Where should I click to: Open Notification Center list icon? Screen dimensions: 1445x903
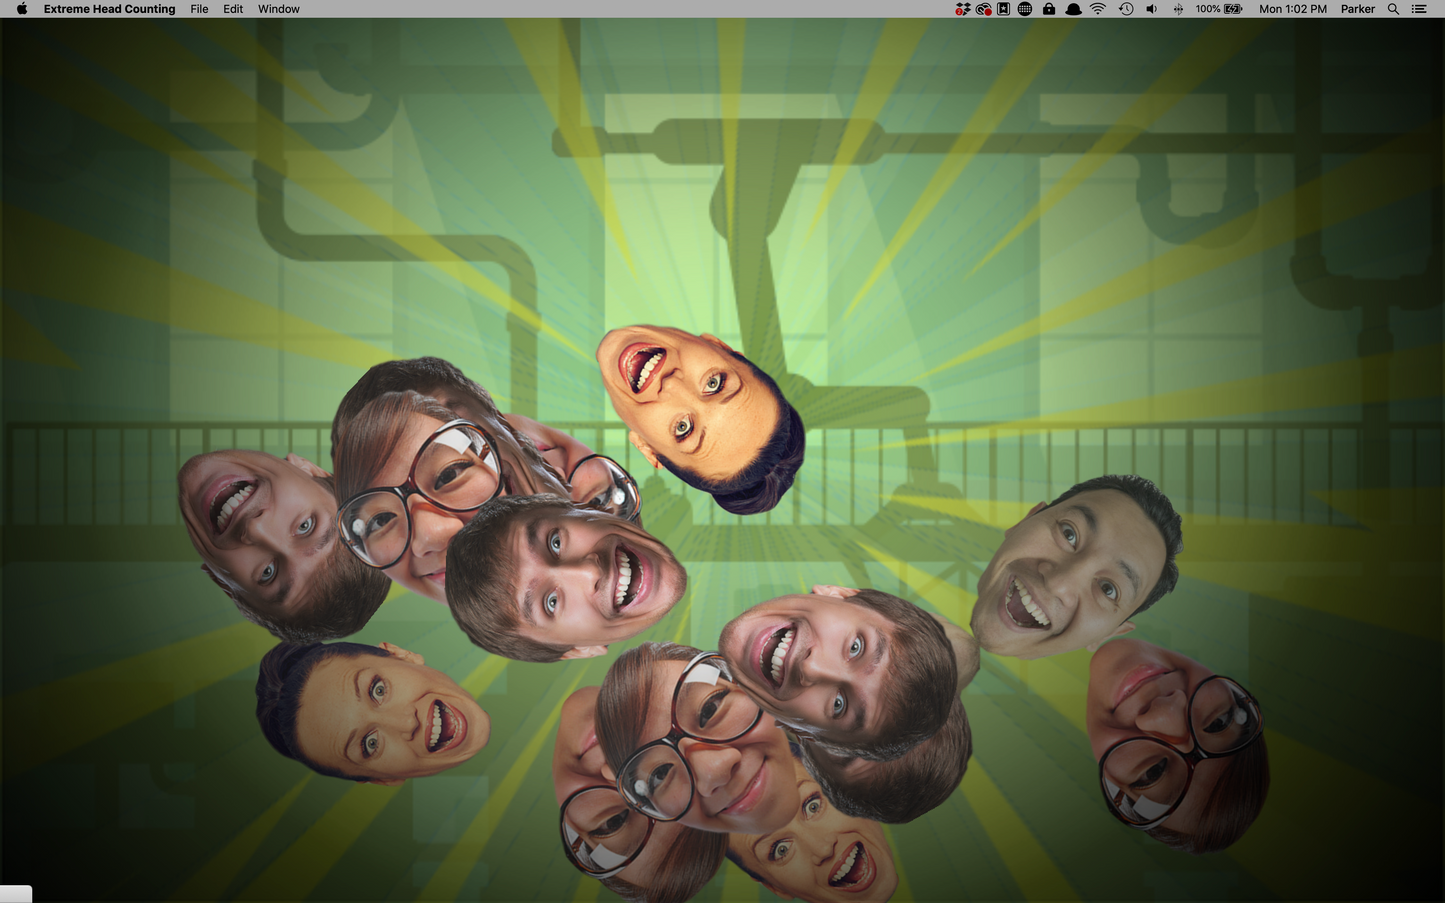[1419, 9]
